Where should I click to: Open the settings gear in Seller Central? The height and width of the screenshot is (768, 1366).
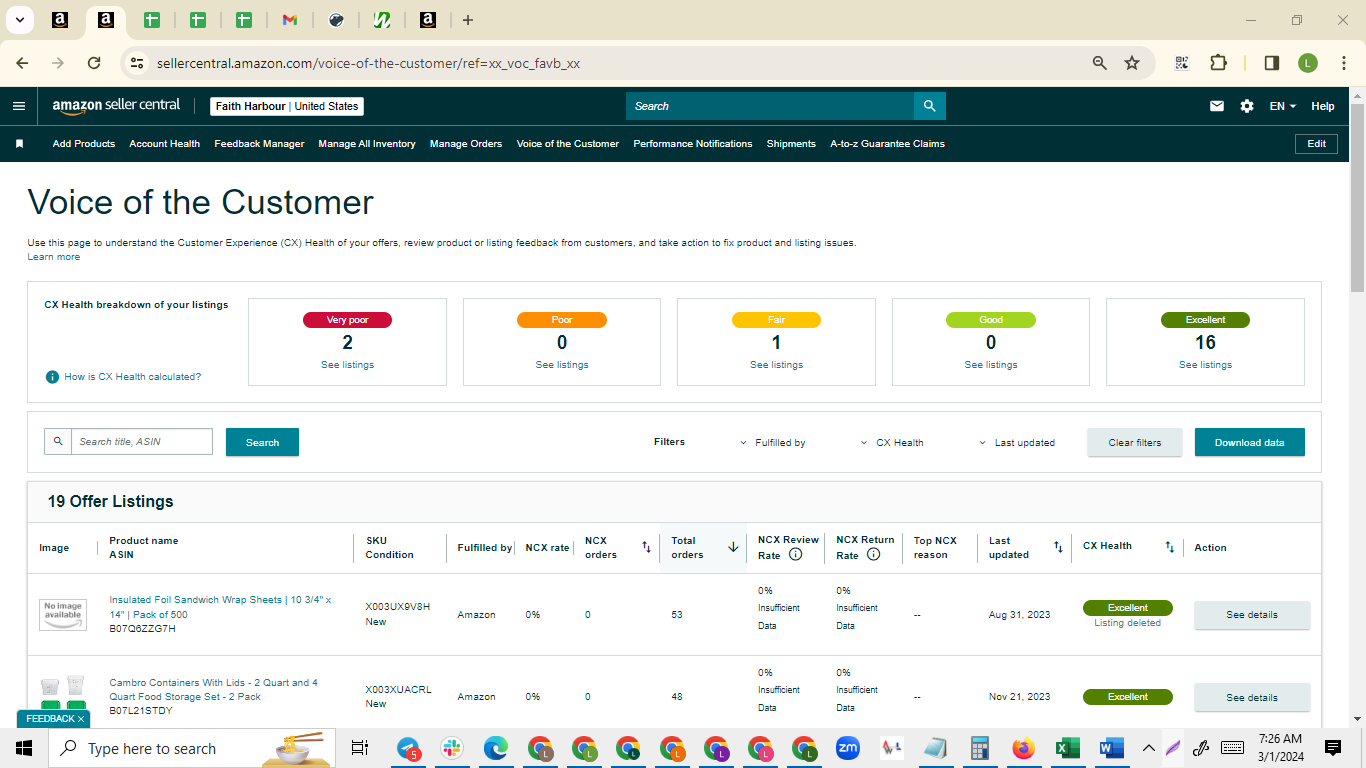[x=1247, y=106]
